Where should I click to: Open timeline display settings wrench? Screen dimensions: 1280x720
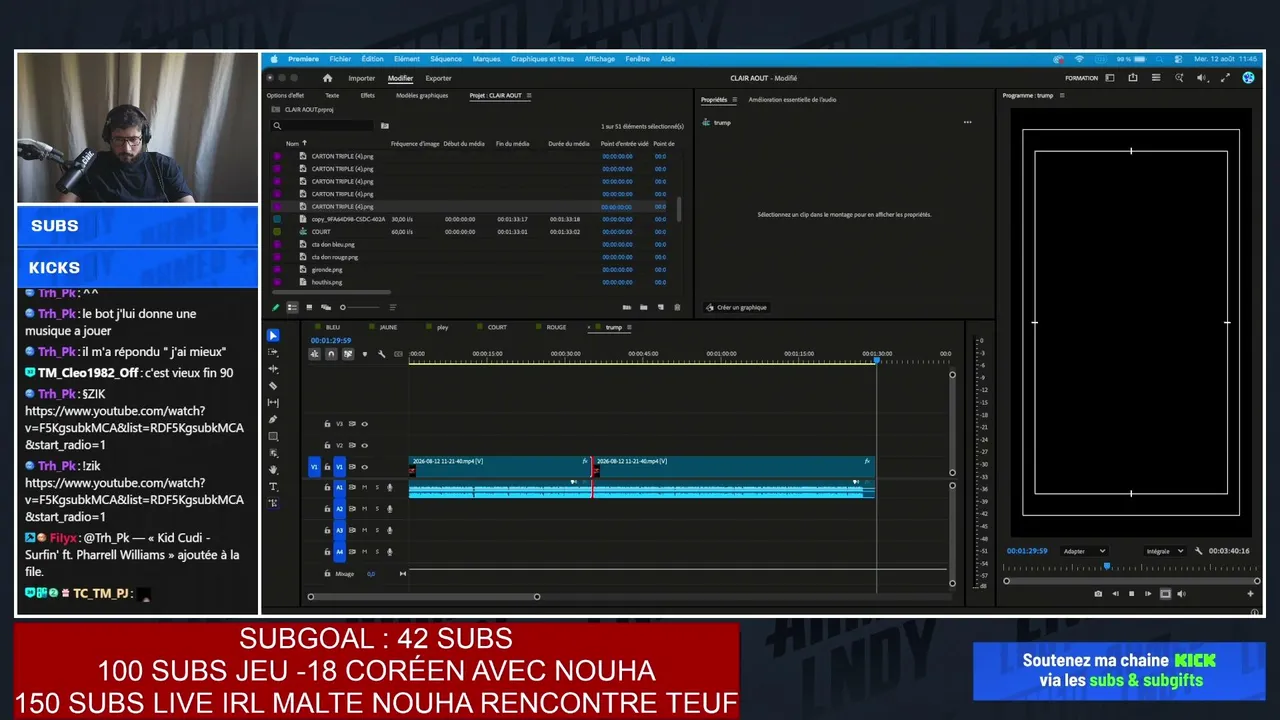(x=381, y=354)
